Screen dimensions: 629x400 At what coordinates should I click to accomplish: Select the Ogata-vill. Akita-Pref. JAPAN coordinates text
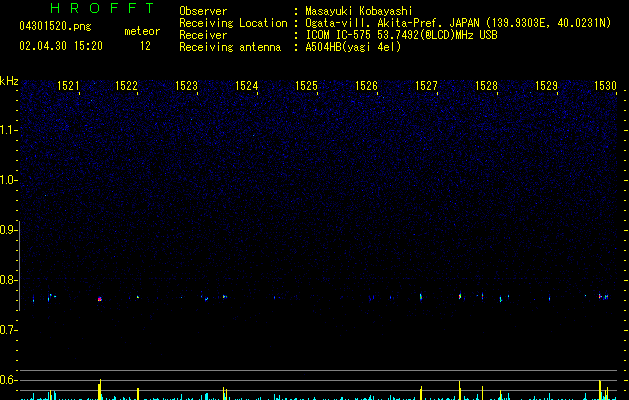click(x=458, y=23)
